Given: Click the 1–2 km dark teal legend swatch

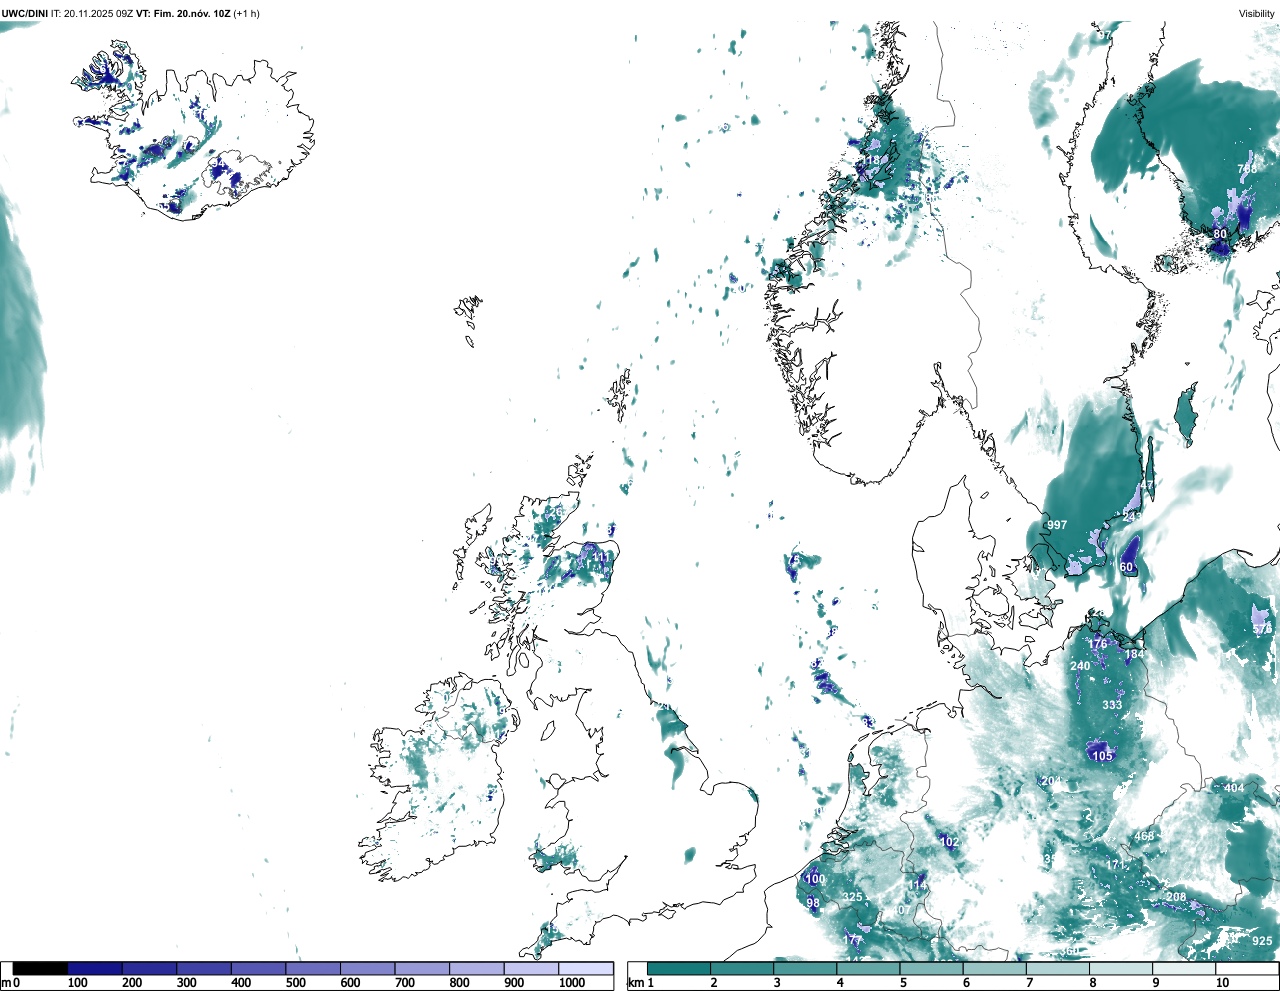Looking at the screenshot, I should click(x=679, y=969).
